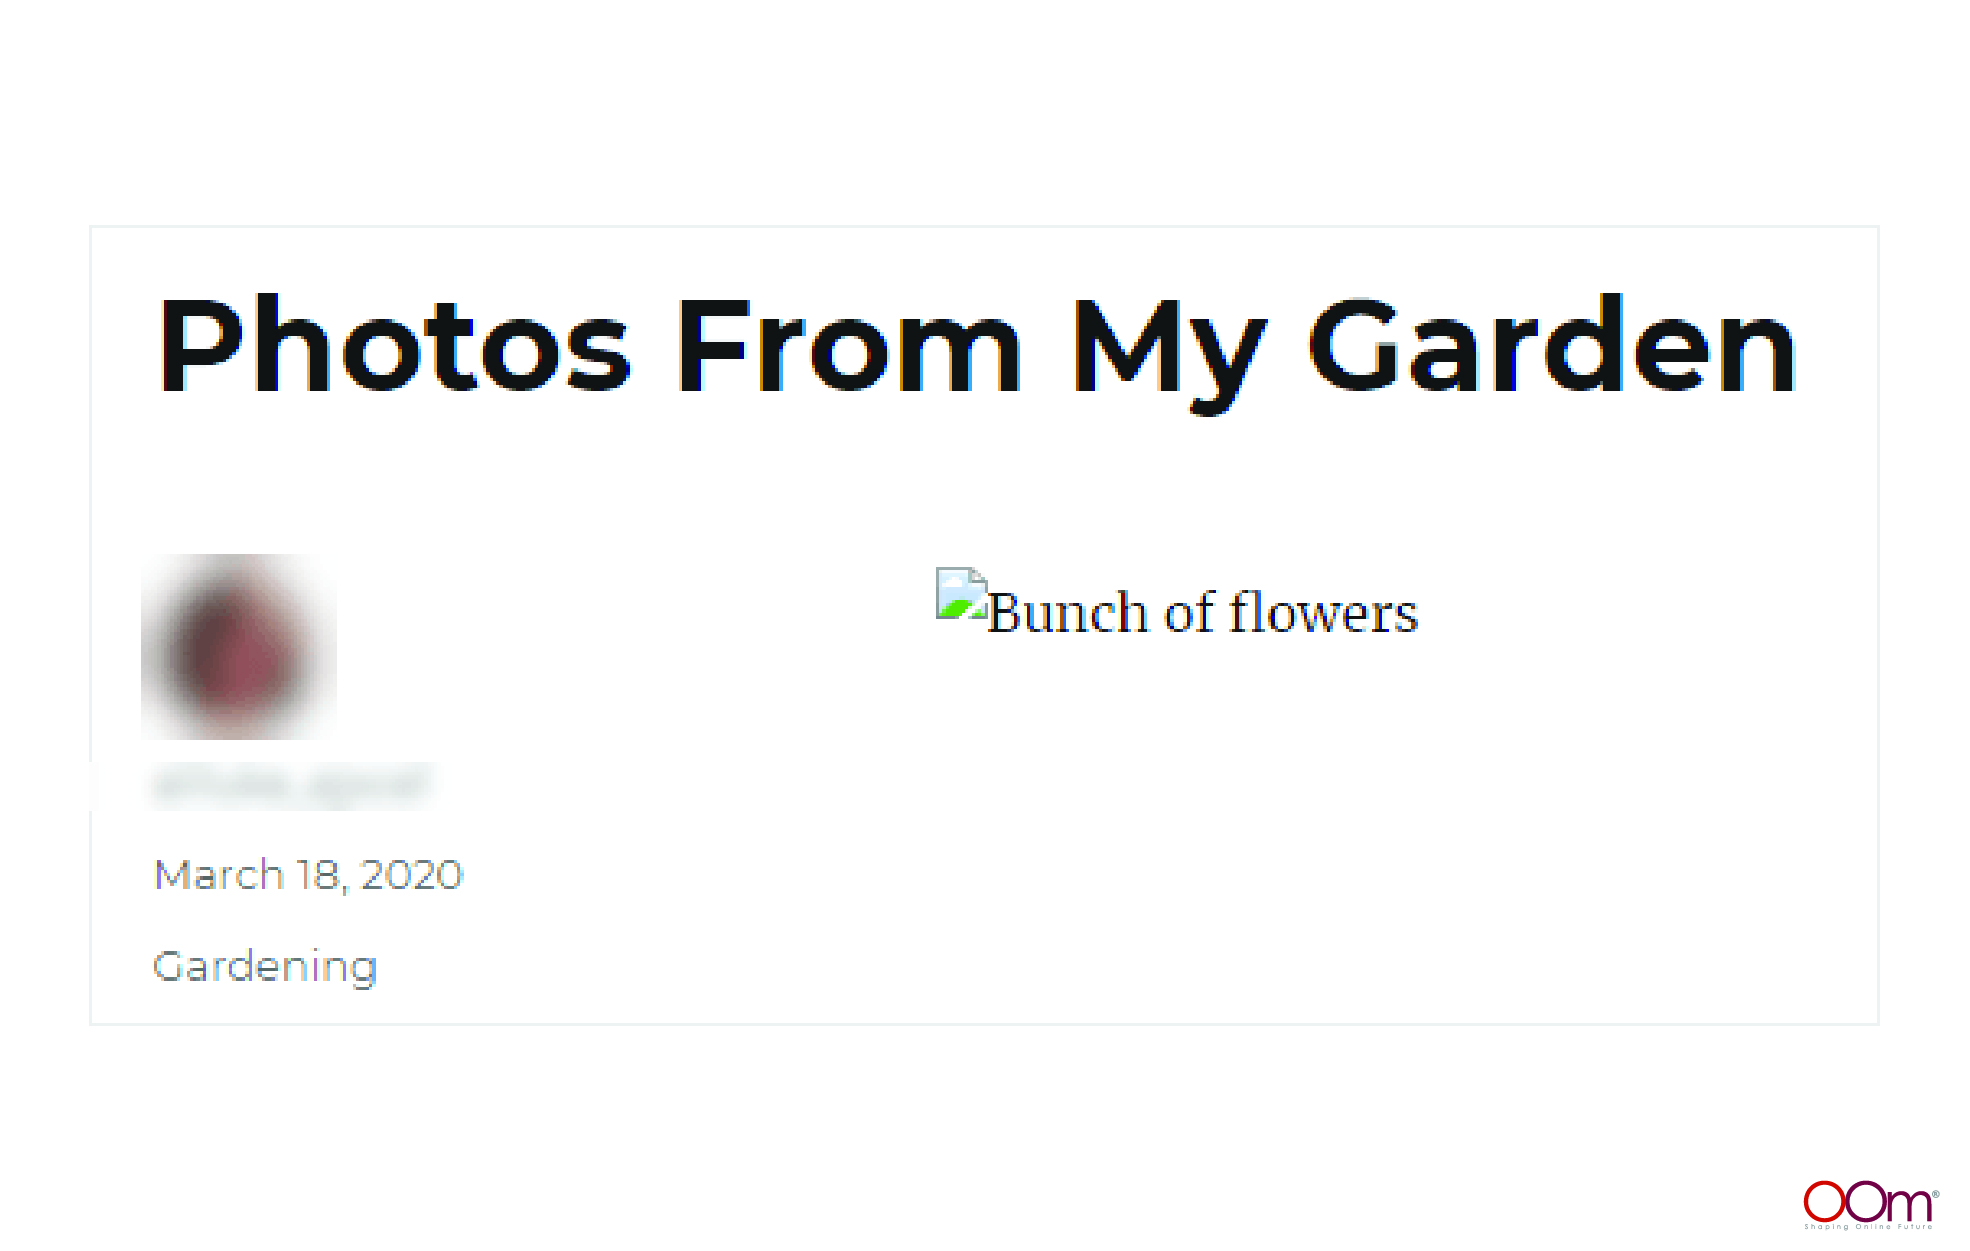Image resolution: width=1970 pixels, height=1251 pixels.
Task: Click the year "2020" in the post date
Action: [412, 875]
